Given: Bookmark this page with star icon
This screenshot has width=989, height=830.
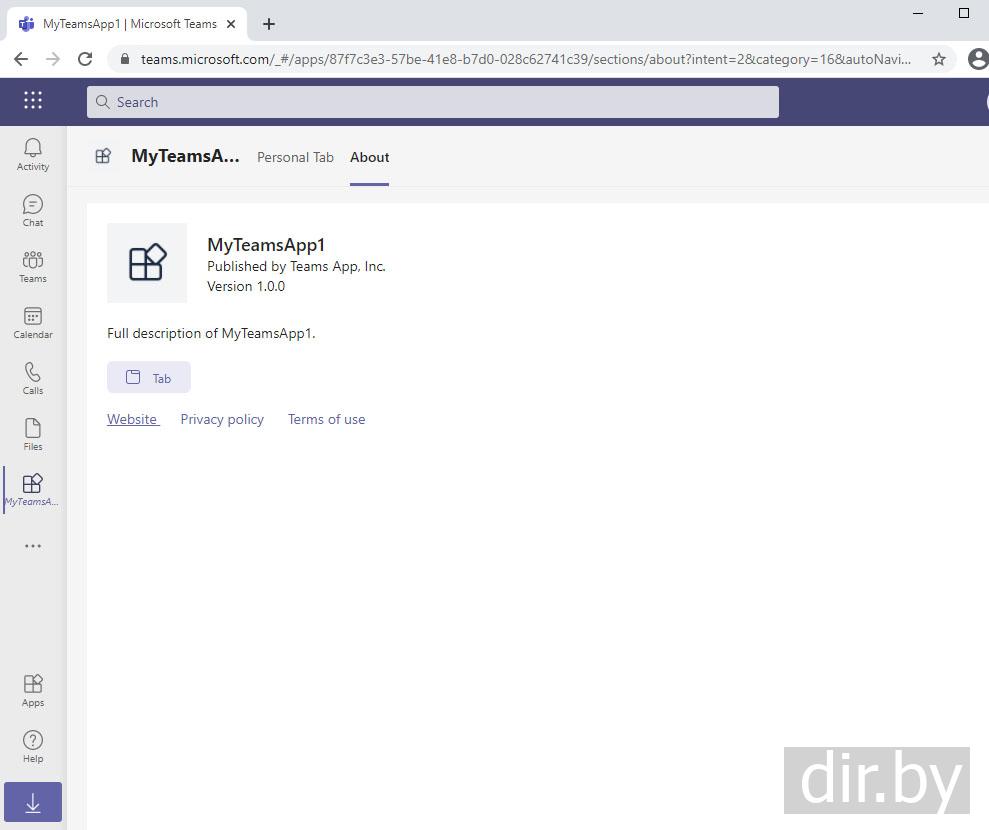Looking at the screenshot, I should coord(938,59).
